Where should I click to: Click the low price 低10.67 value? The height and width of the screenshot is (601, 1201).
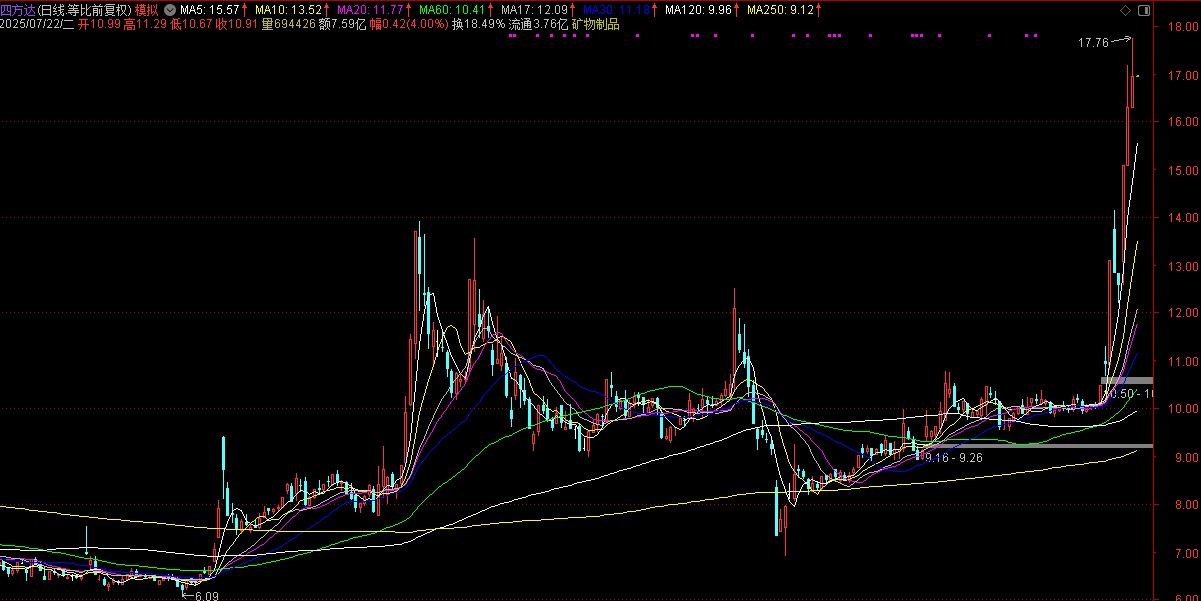(x=191, y=24)
